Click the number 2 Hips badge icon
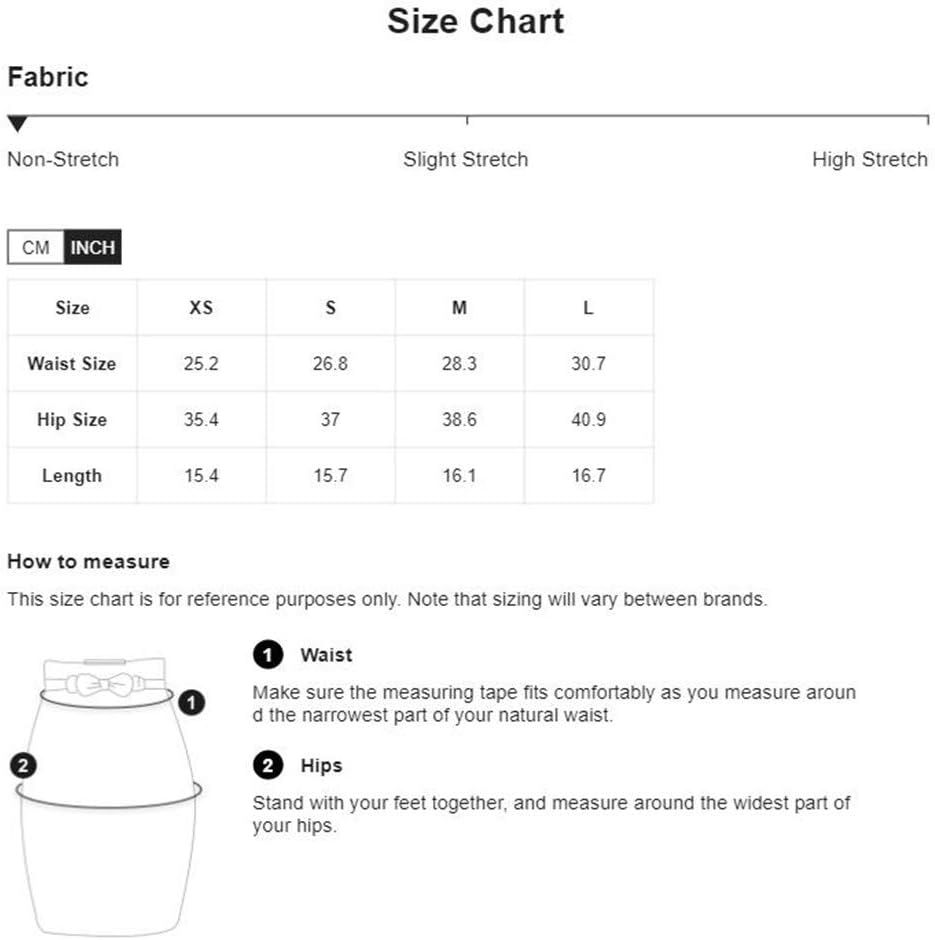Viewport: 935px width, 940px height. pyautogui.click(x=268, y=765)
